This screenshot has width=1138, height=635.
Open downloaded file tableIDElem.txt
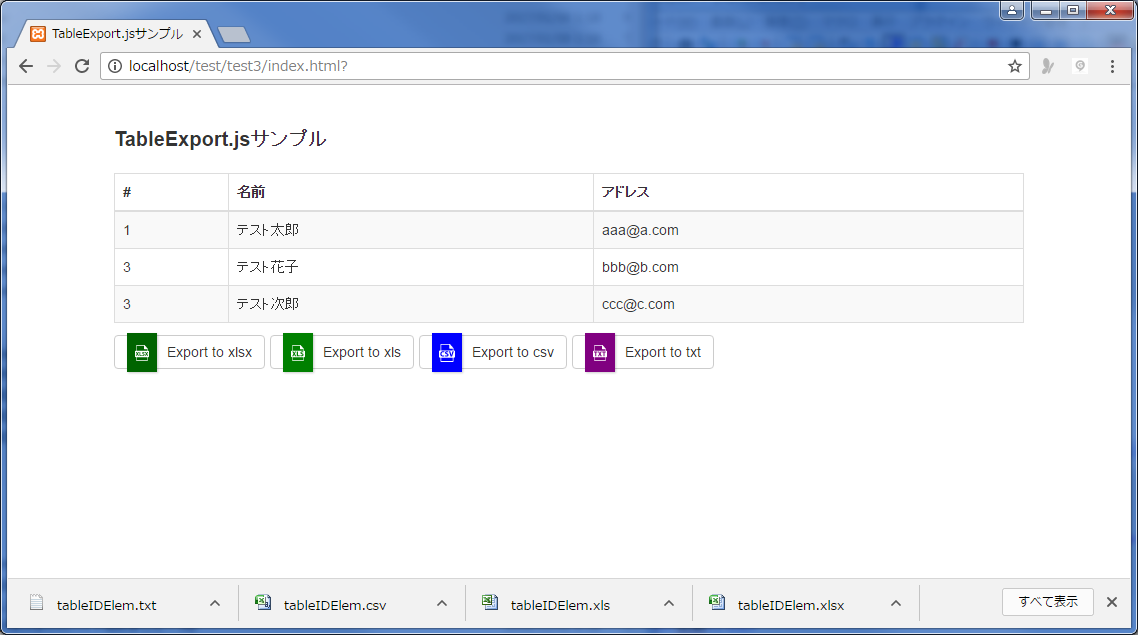pos(107,605)
